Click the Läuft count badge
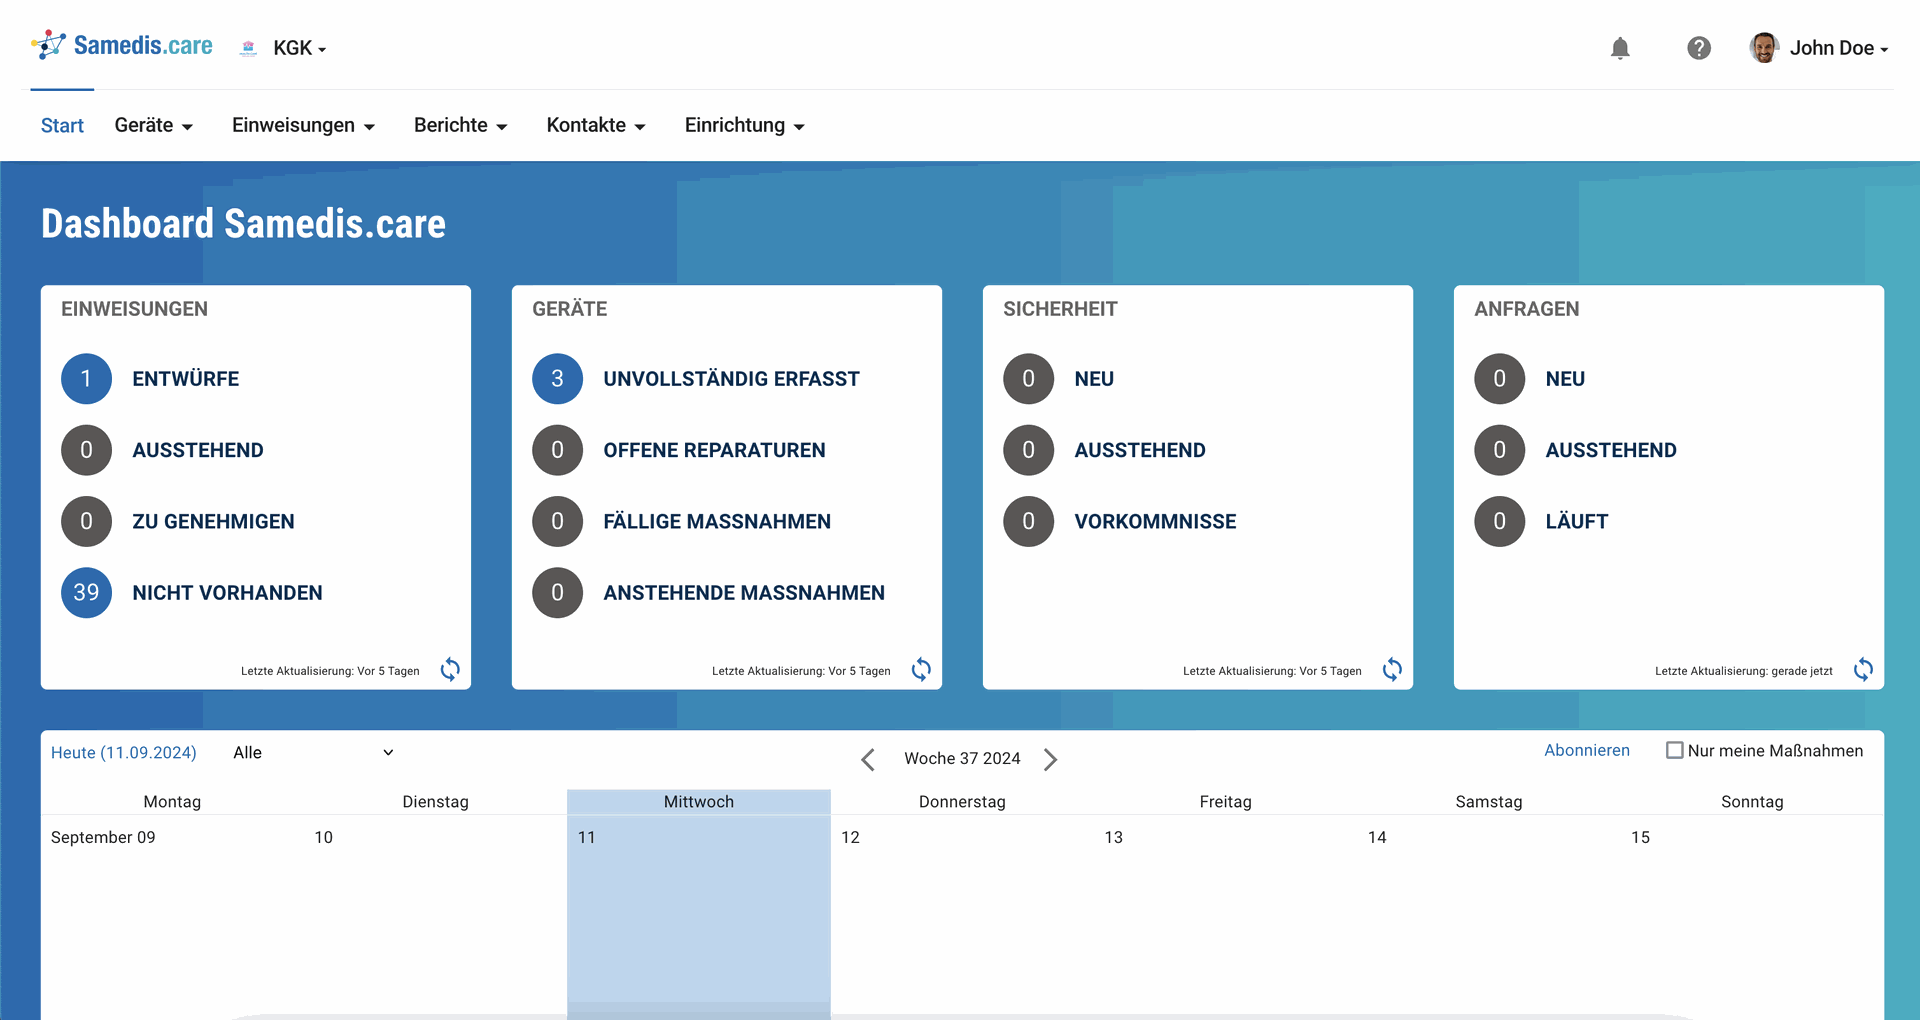 (1499, 522)
